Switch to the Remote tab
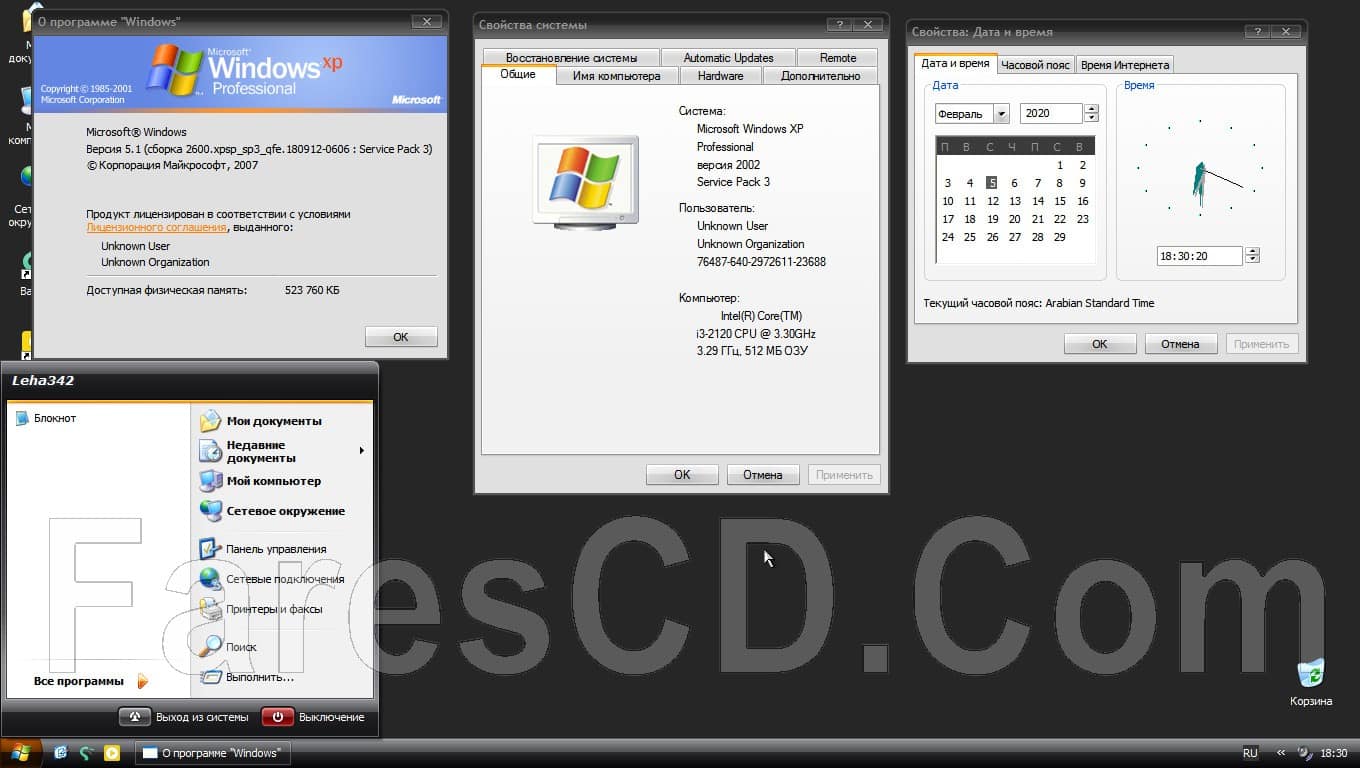Screen dimensions: 1360x768 point(838,58)
